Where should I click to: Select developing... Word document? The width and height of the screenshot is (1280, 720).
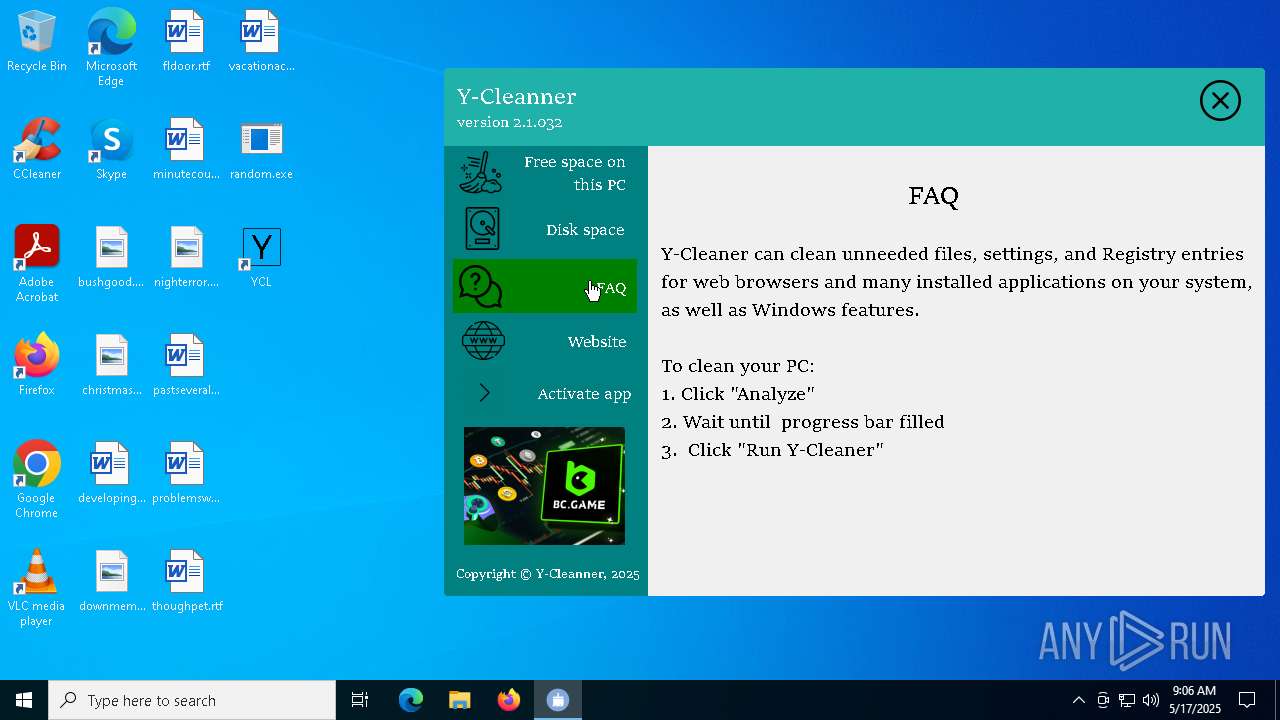(111, 474)
